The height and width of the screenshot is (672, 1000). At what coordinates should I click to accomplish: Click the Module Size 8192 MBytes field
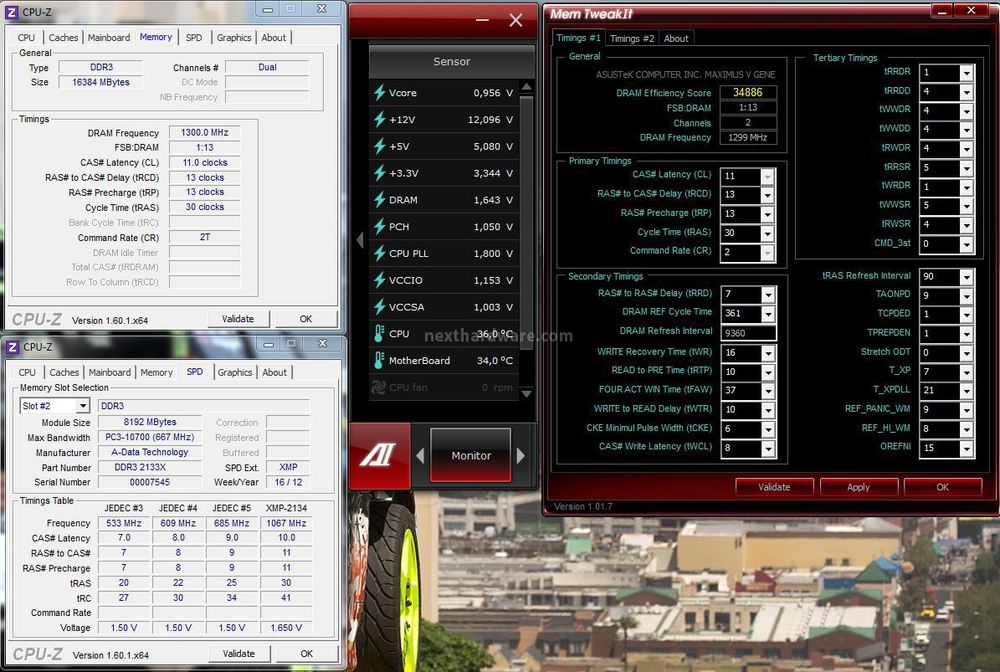pos(149,422)
